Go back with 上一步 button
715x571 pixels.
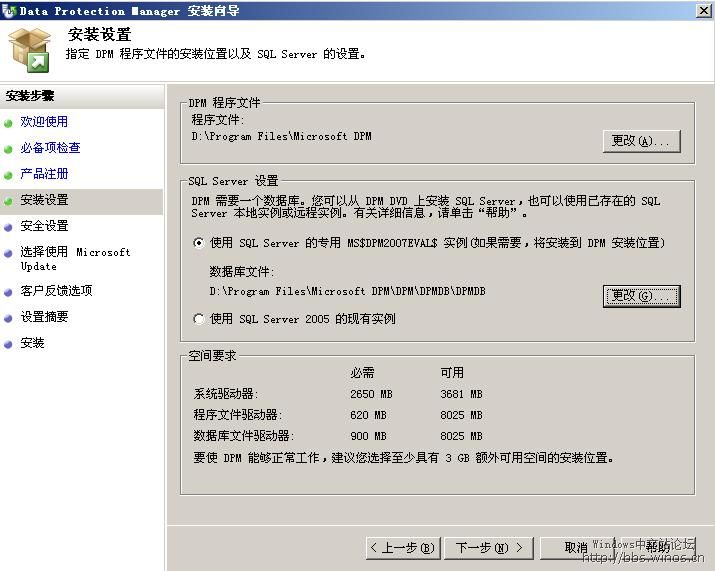click(x=403, y=548)
